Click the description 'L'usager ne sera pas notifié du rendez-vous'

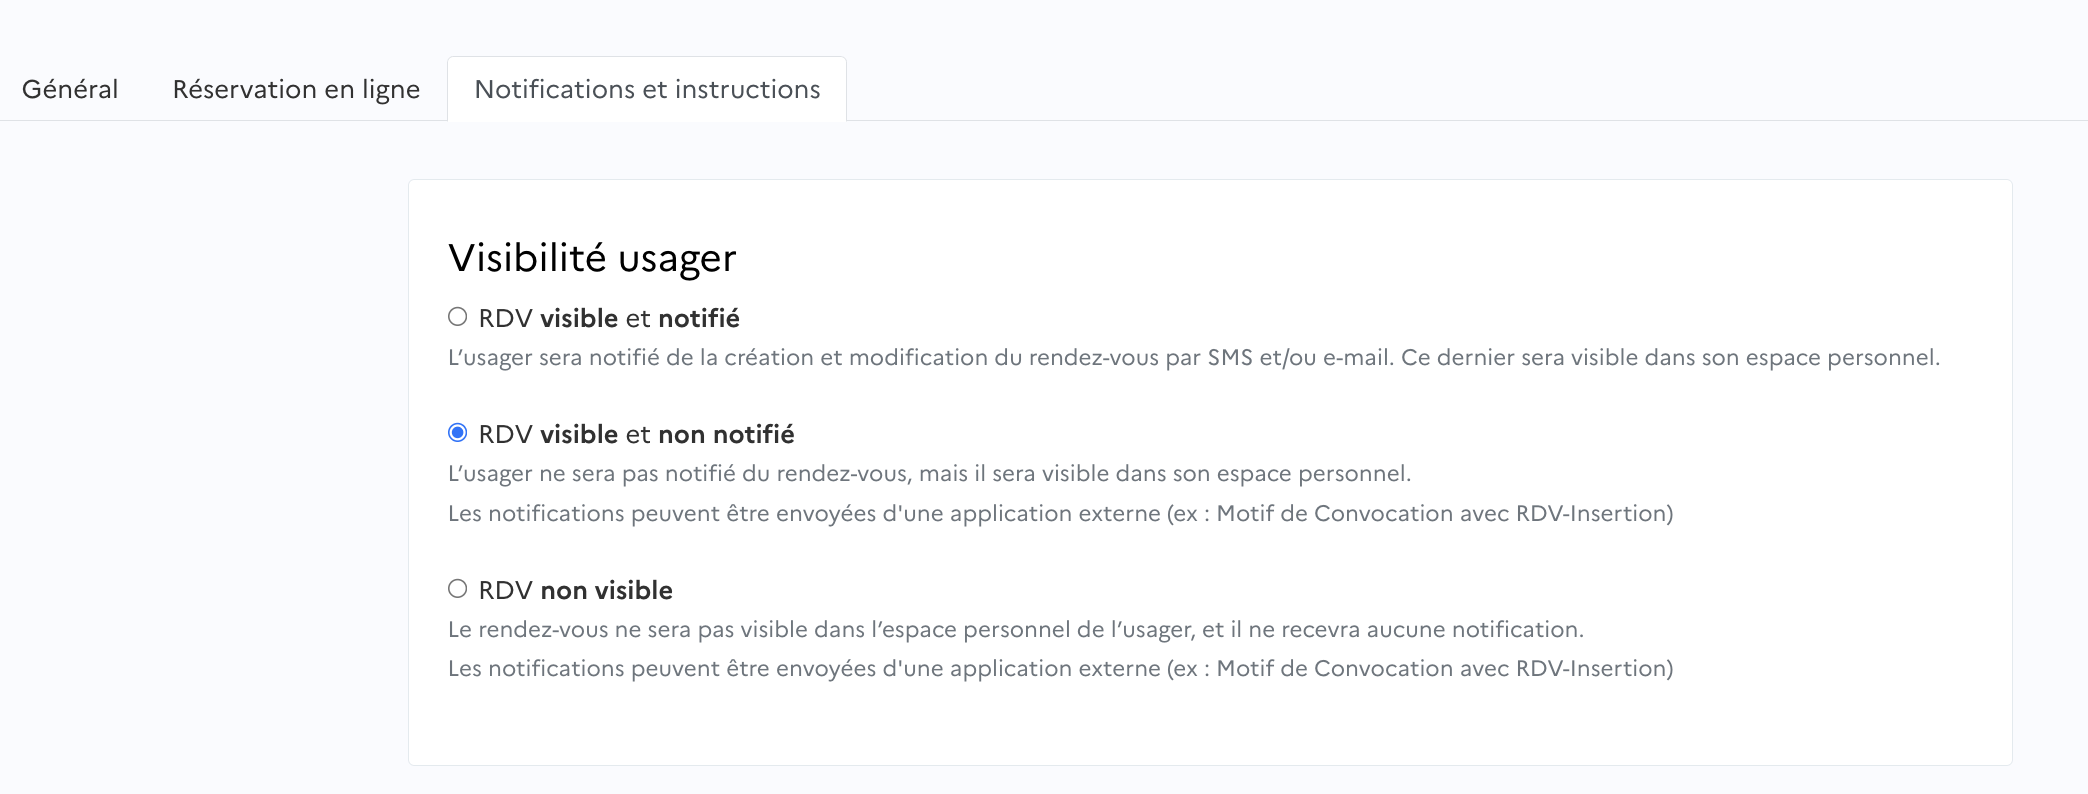[x=929, y=473]
